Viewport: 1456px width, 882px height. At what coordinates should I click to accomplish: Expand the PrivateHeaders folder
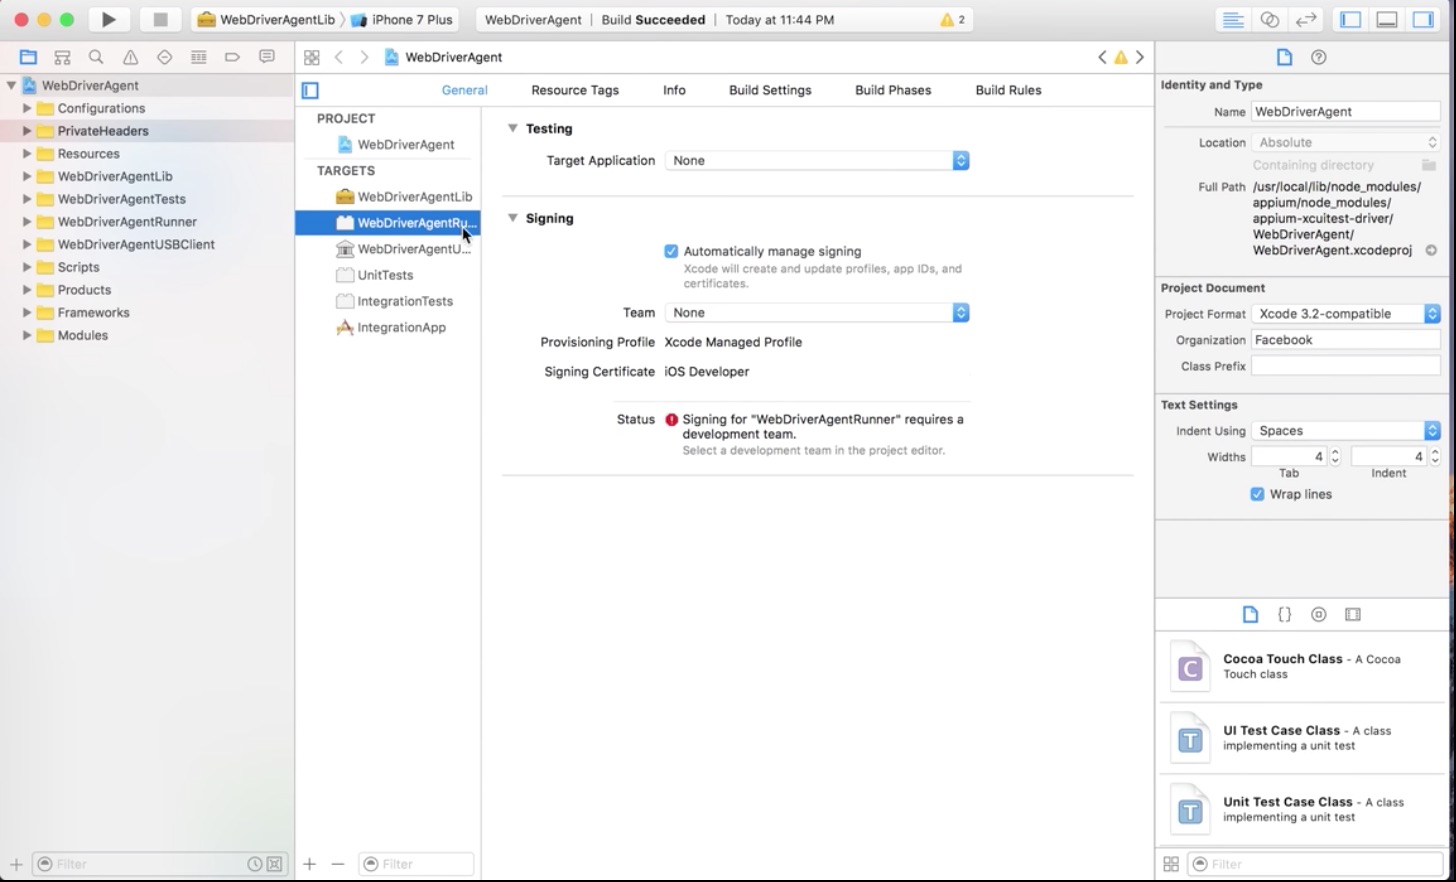[27, 131]
